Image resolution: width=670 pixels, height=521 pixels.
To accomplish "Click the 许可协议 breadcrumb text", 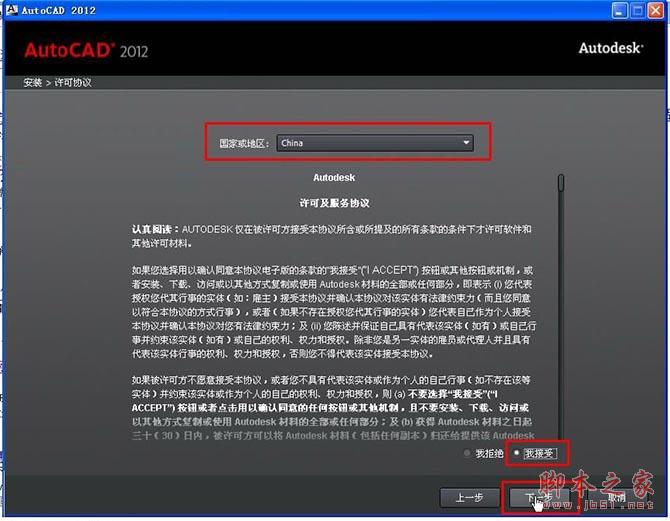I will coord(73,82).
